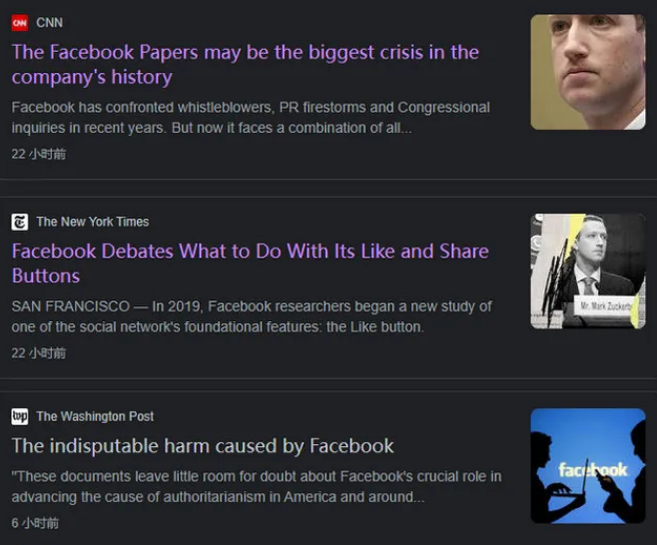Viewport: 657px width, 545px height.
Task: Open The New York Times source name
Action: pos(93,222)
